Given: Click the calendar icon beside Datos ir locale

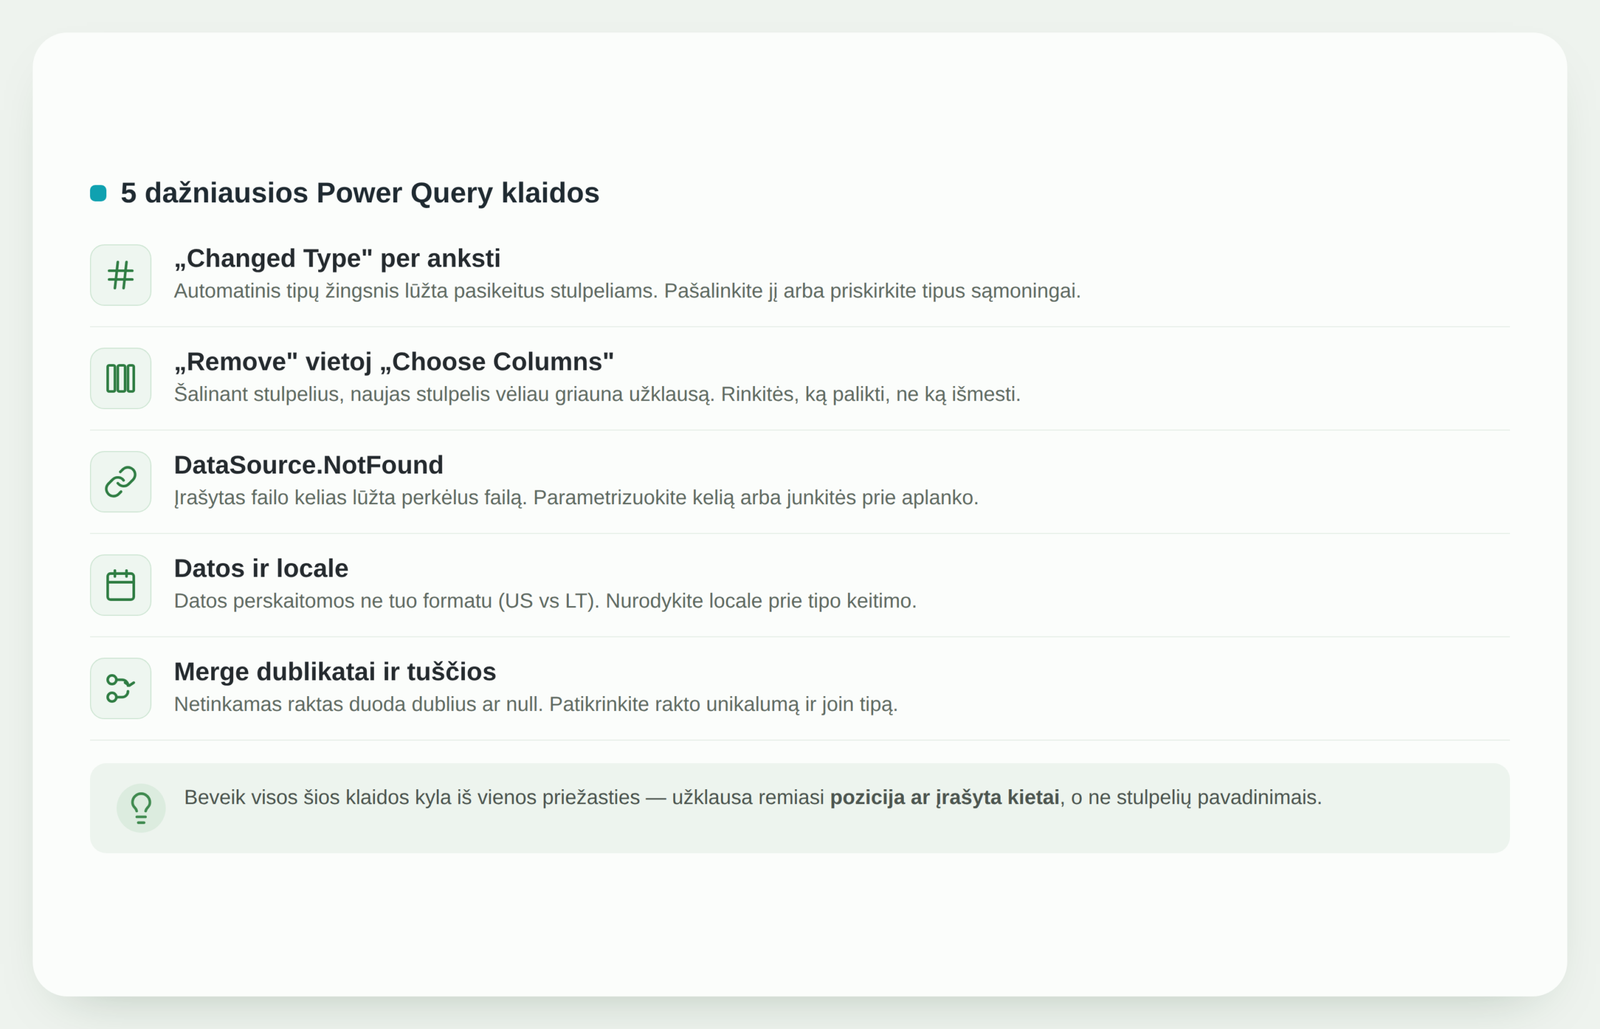Looking at the screenshot, I should (120, 585).
